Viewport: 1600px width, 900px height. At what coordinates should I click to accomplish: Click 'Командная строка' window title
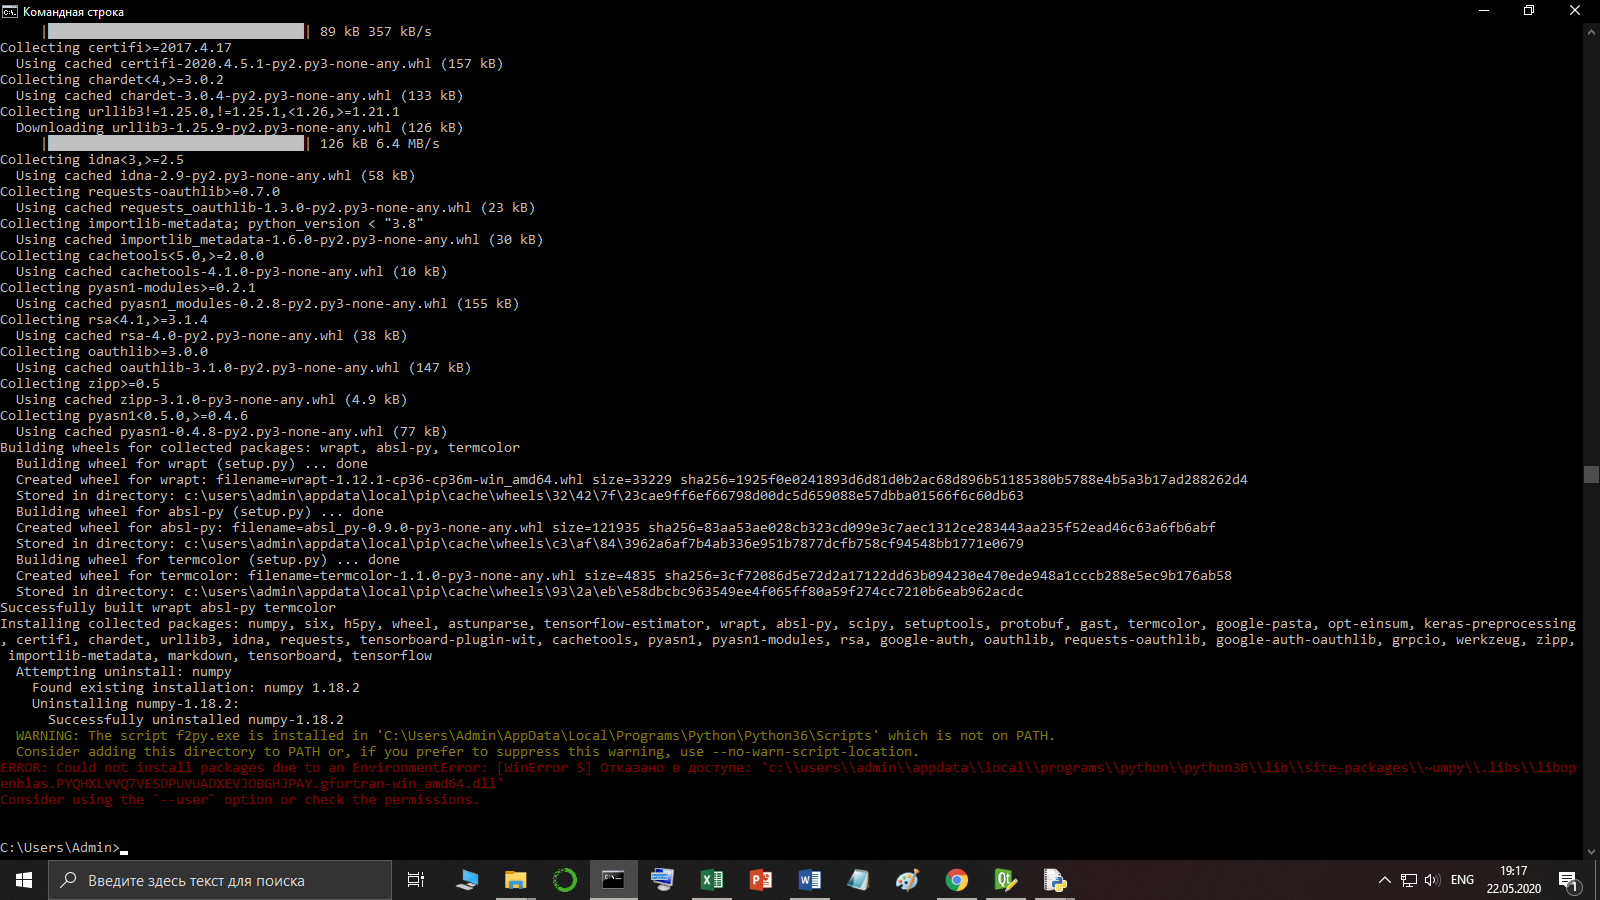[x=73, y=12]
